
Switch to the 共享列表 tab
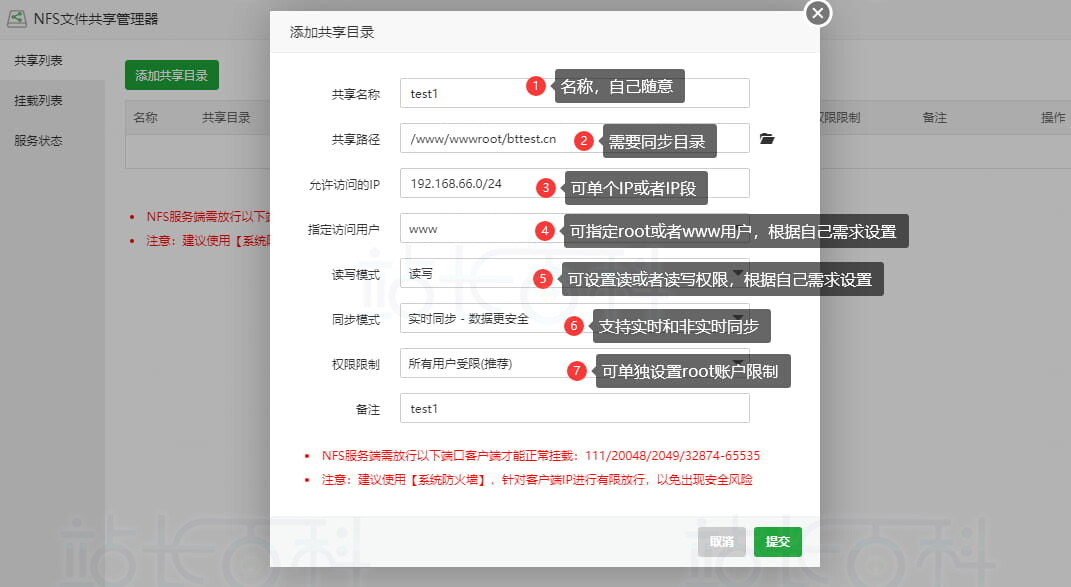coord(39,61)
